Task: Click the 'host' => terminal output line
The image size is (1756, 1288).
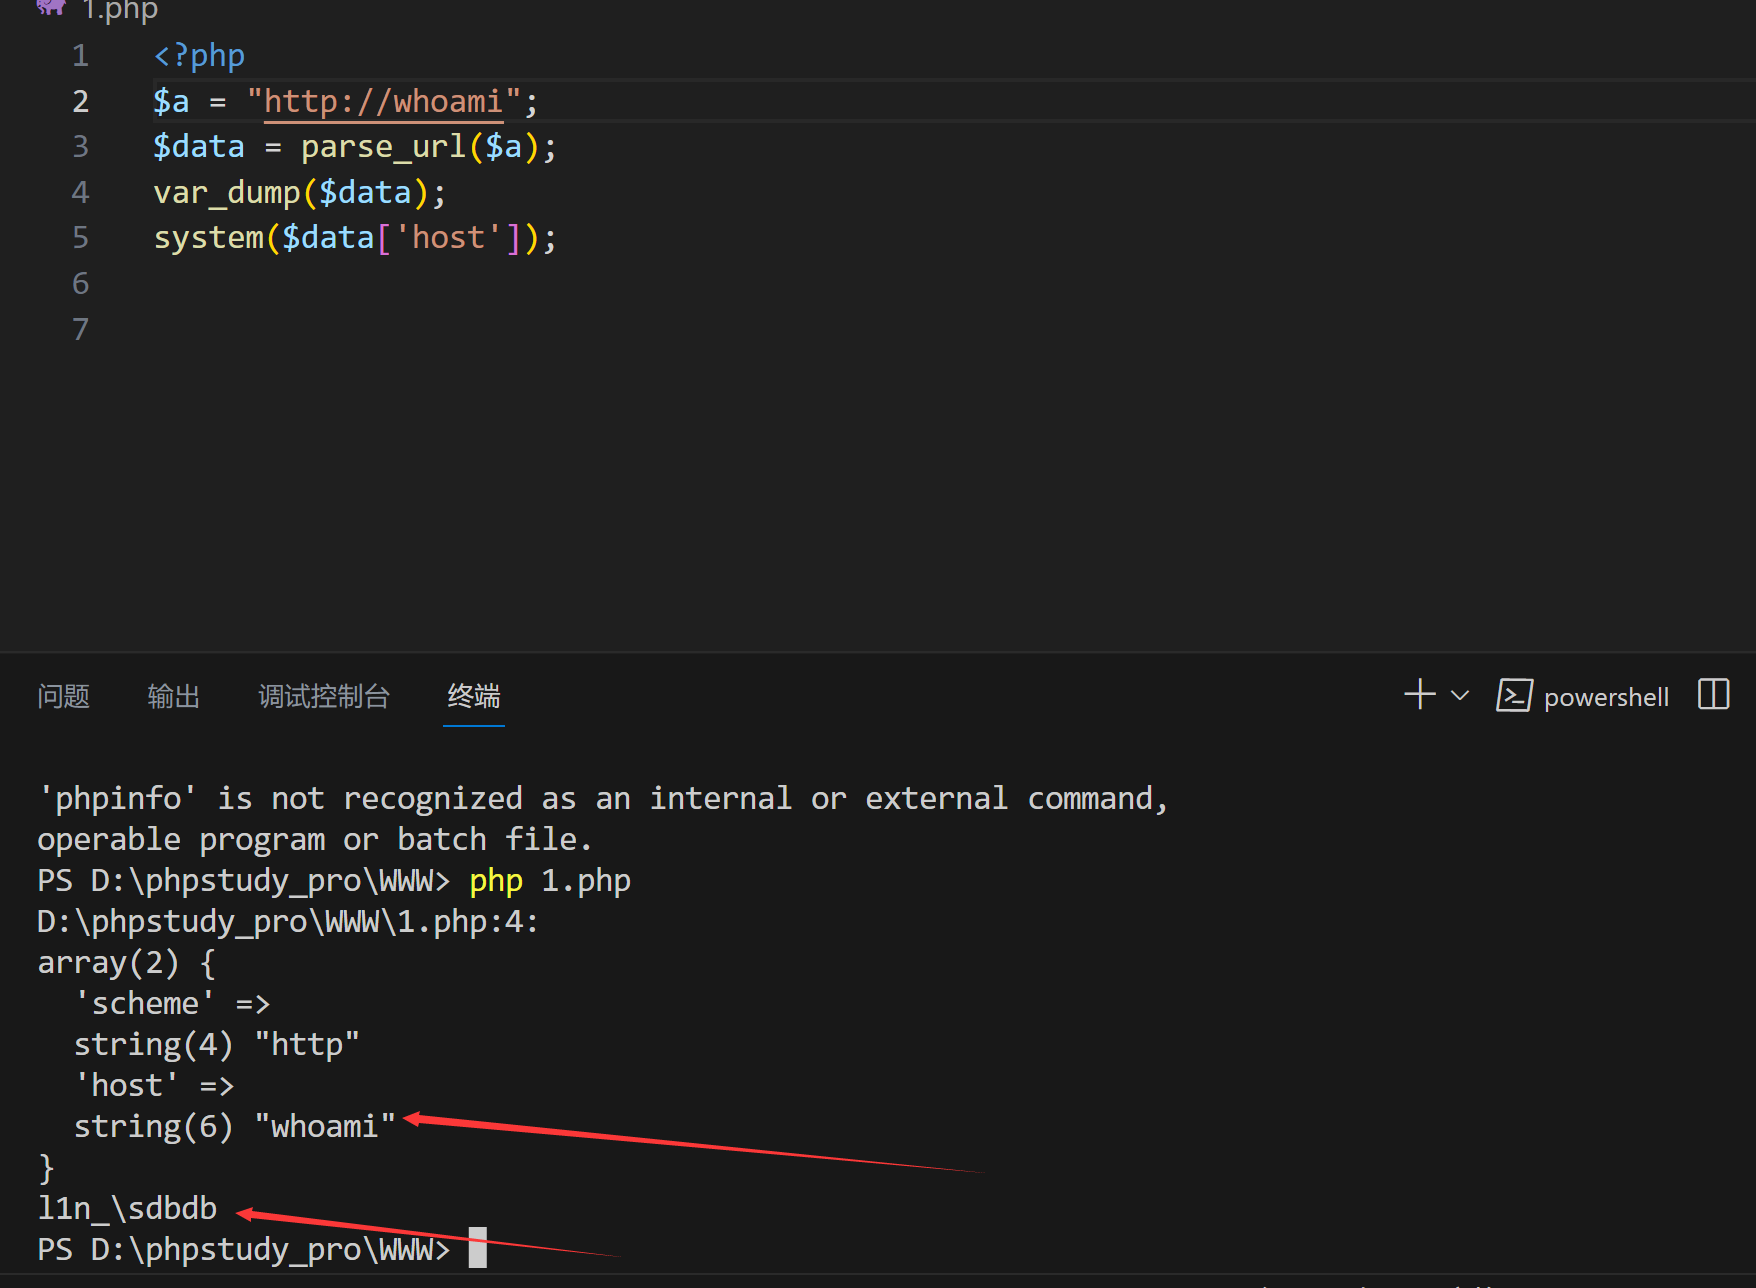Action: pos(154,1086)
